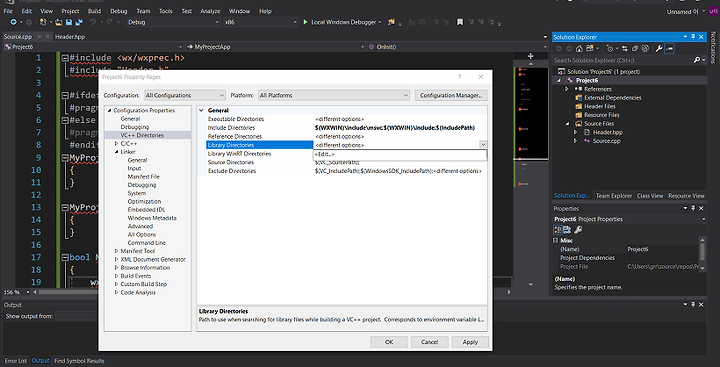Start the Local Windows Debugger
This screenshot has width=720, height=367.
coord(341,22)
